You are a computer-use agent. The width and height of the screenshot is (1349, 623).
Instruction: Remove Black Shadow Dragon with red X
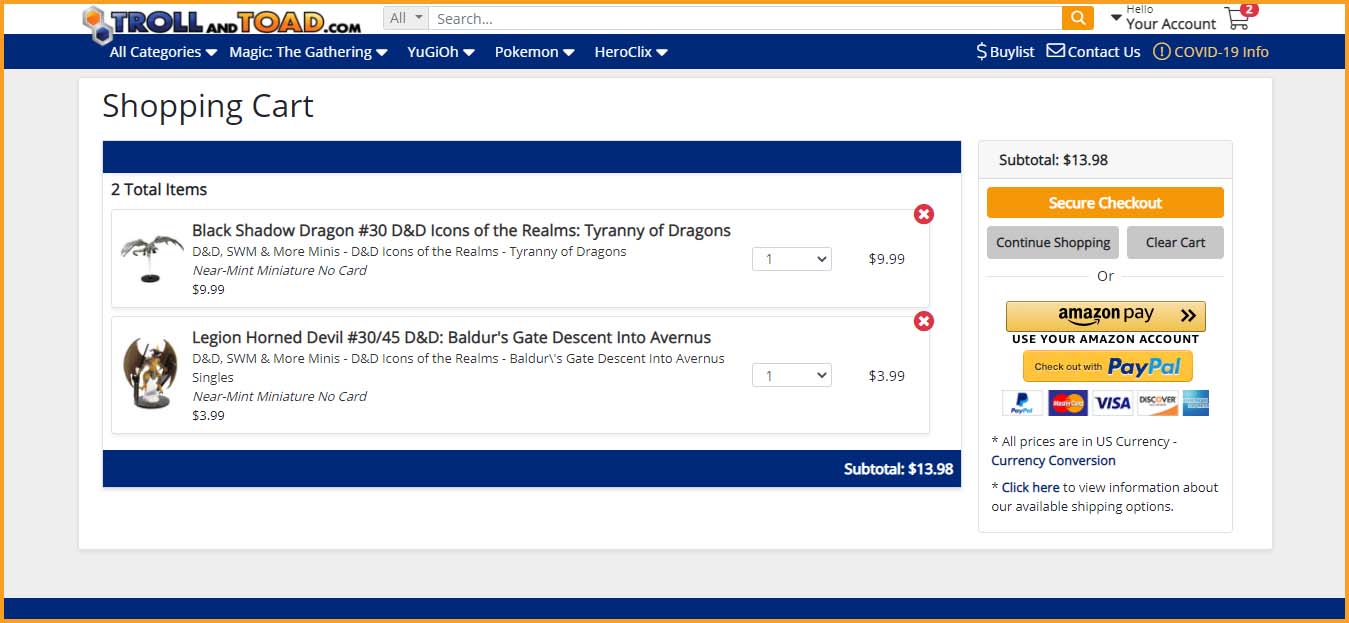click(924, 214)
